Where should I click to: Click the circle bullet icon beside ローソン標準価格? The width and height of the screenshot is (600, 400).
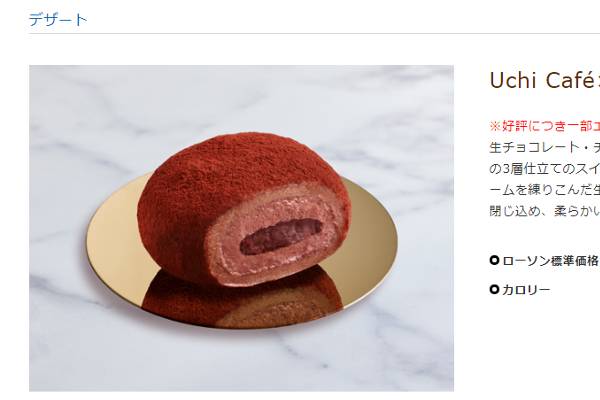[494, 260]
